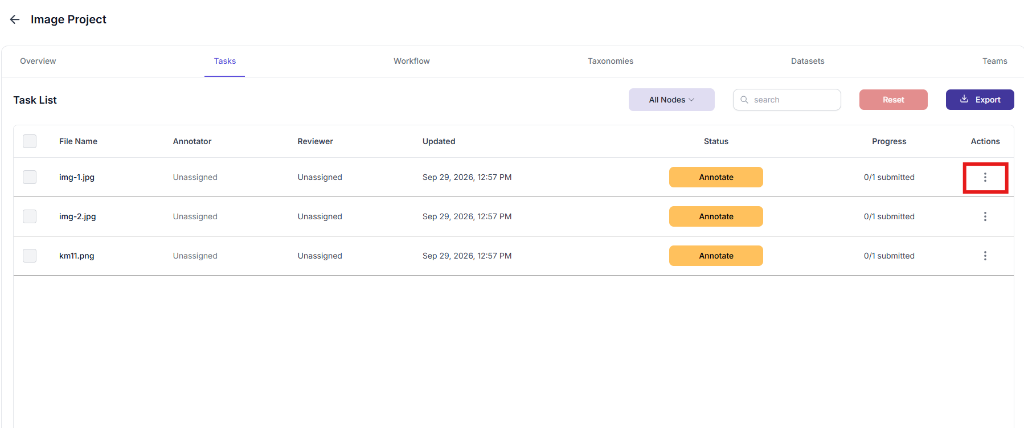Screen dimensions: 1024x428
Task: Click the Reviewer column header
Action: pos(315,141)
